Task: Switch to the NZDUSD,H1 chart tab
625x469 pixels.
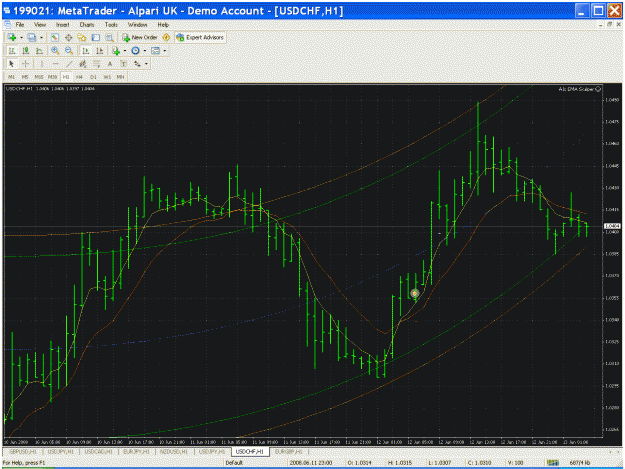Action: 173,452
